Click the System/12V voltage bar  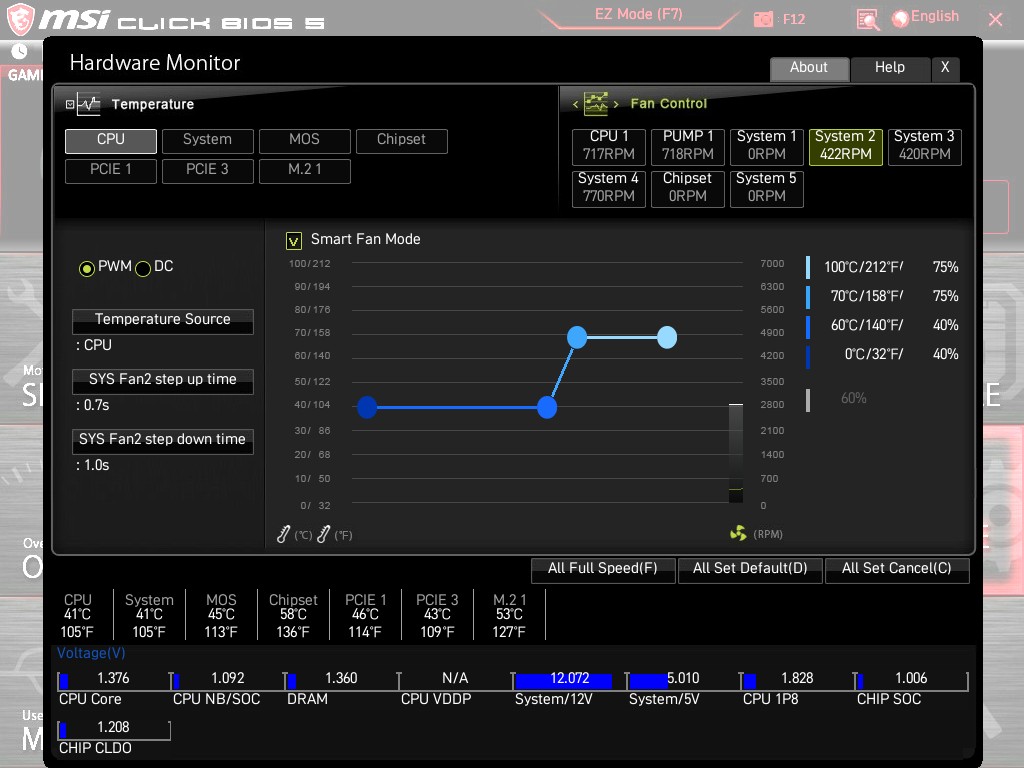[567, 681]
